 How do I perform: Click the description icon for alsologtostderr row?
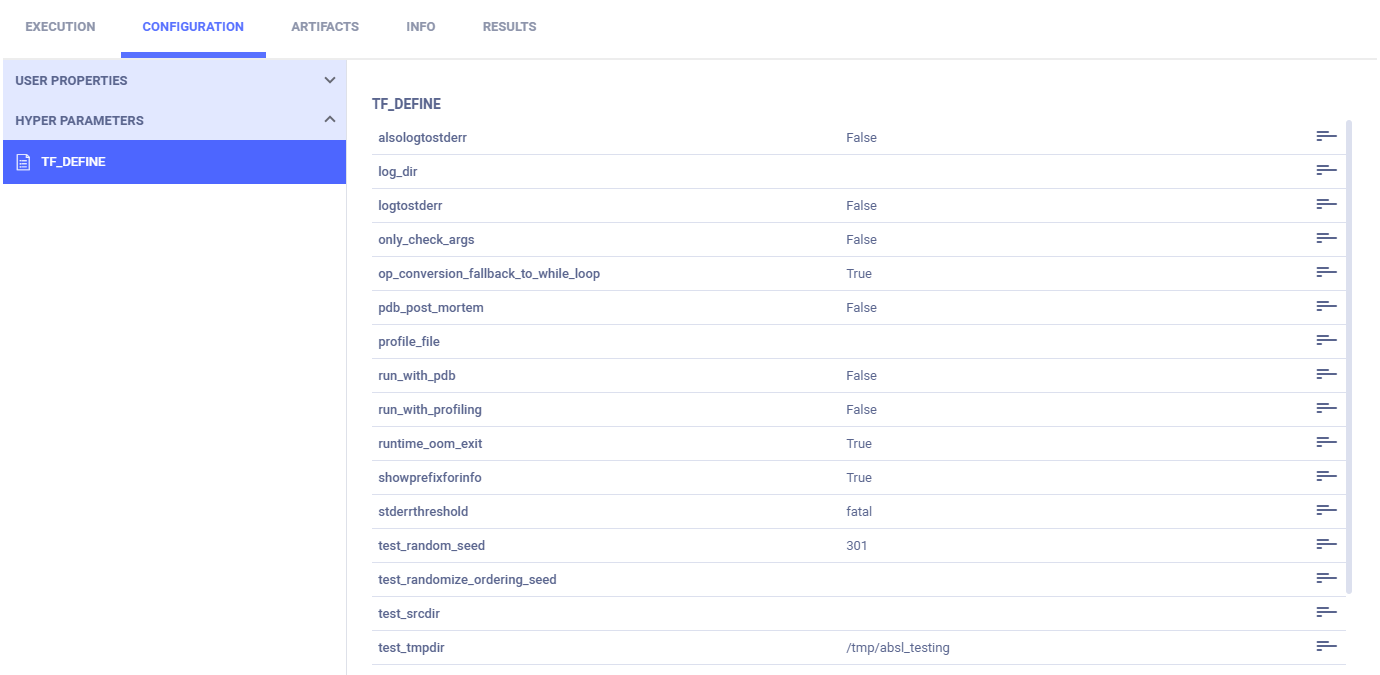1326,137
